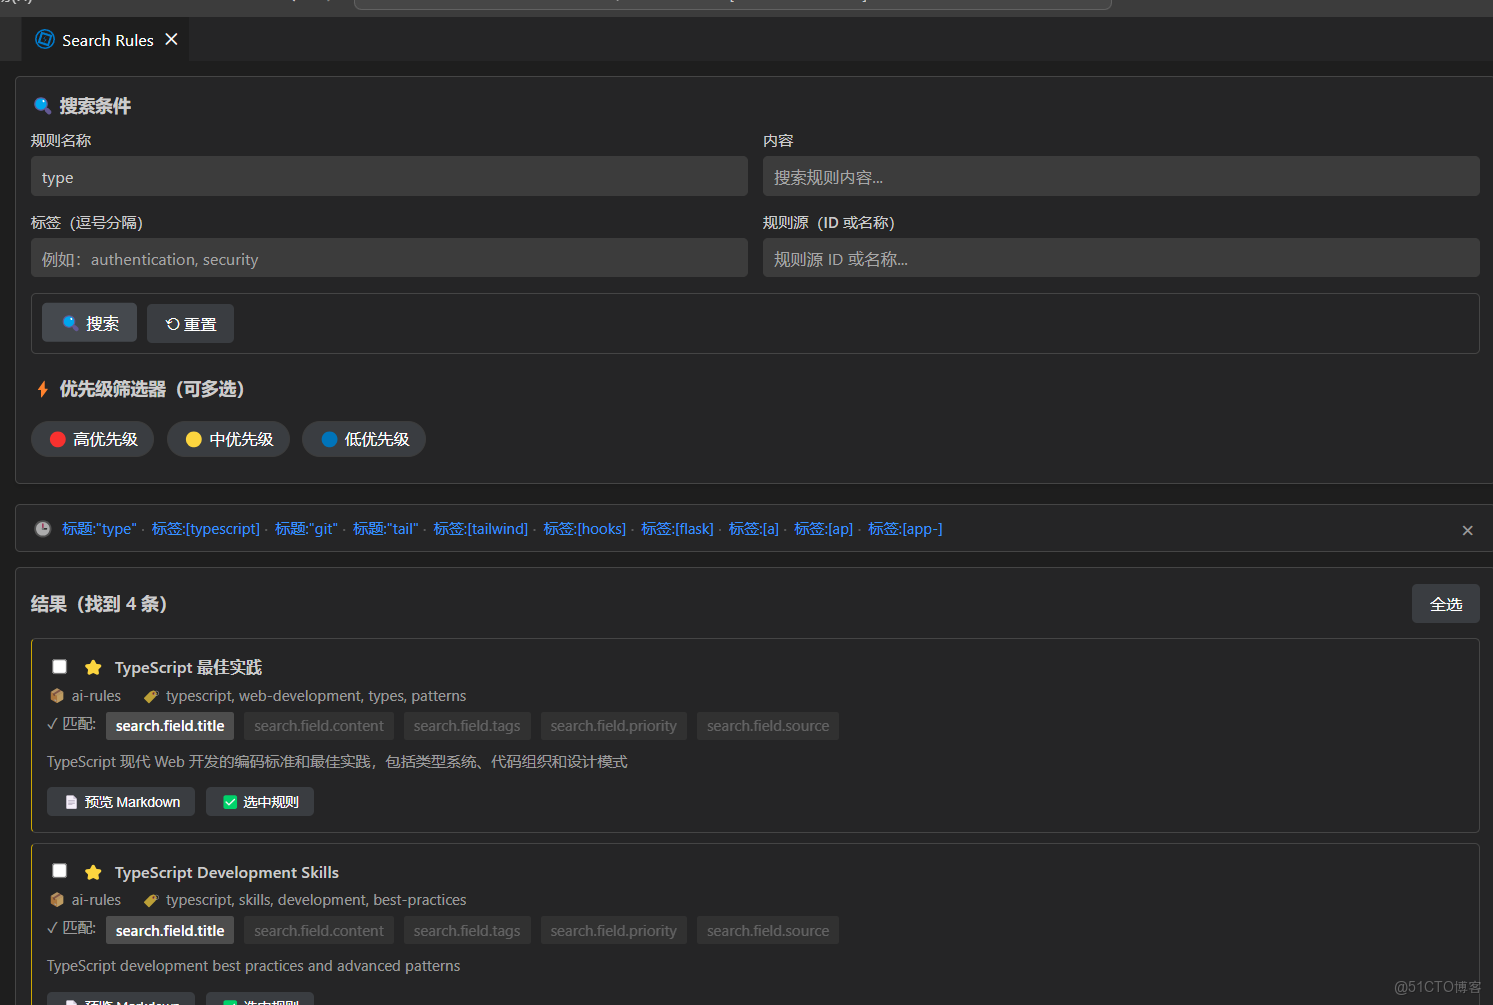Apply history search 标签:[app-]

(x=905, y=529)
